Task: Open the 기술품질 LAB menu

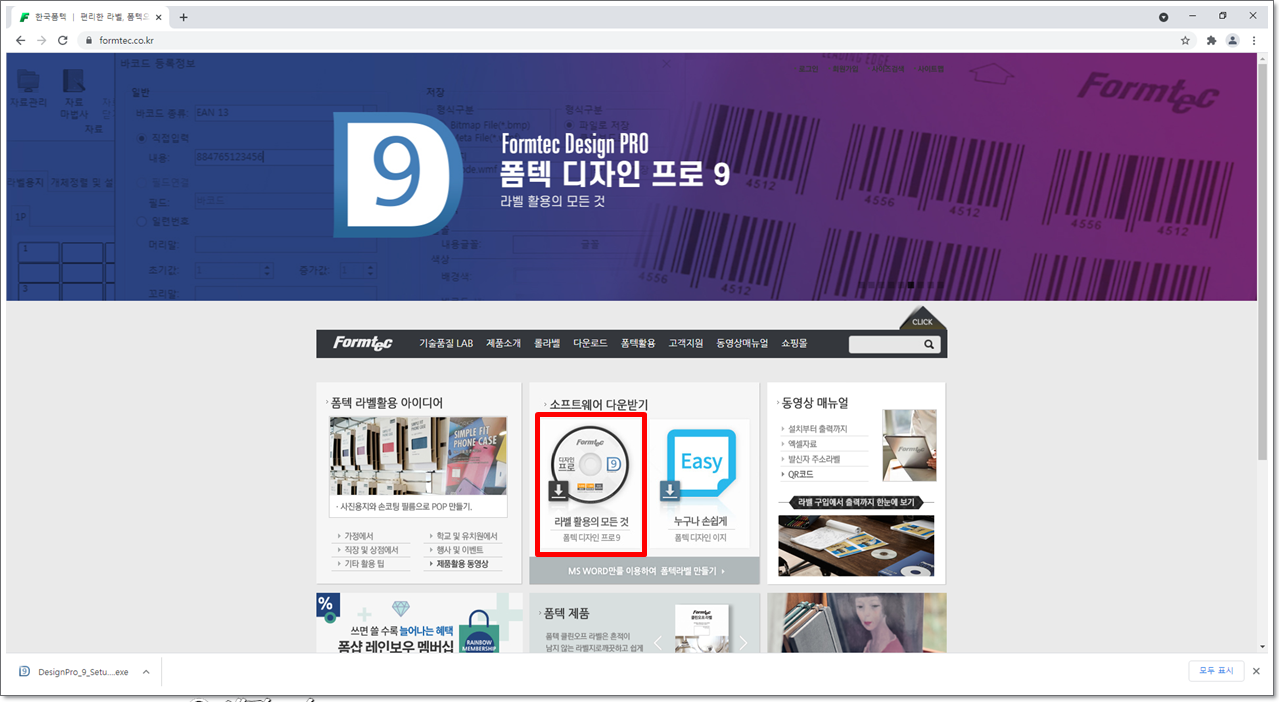Action: coord(446,343)
